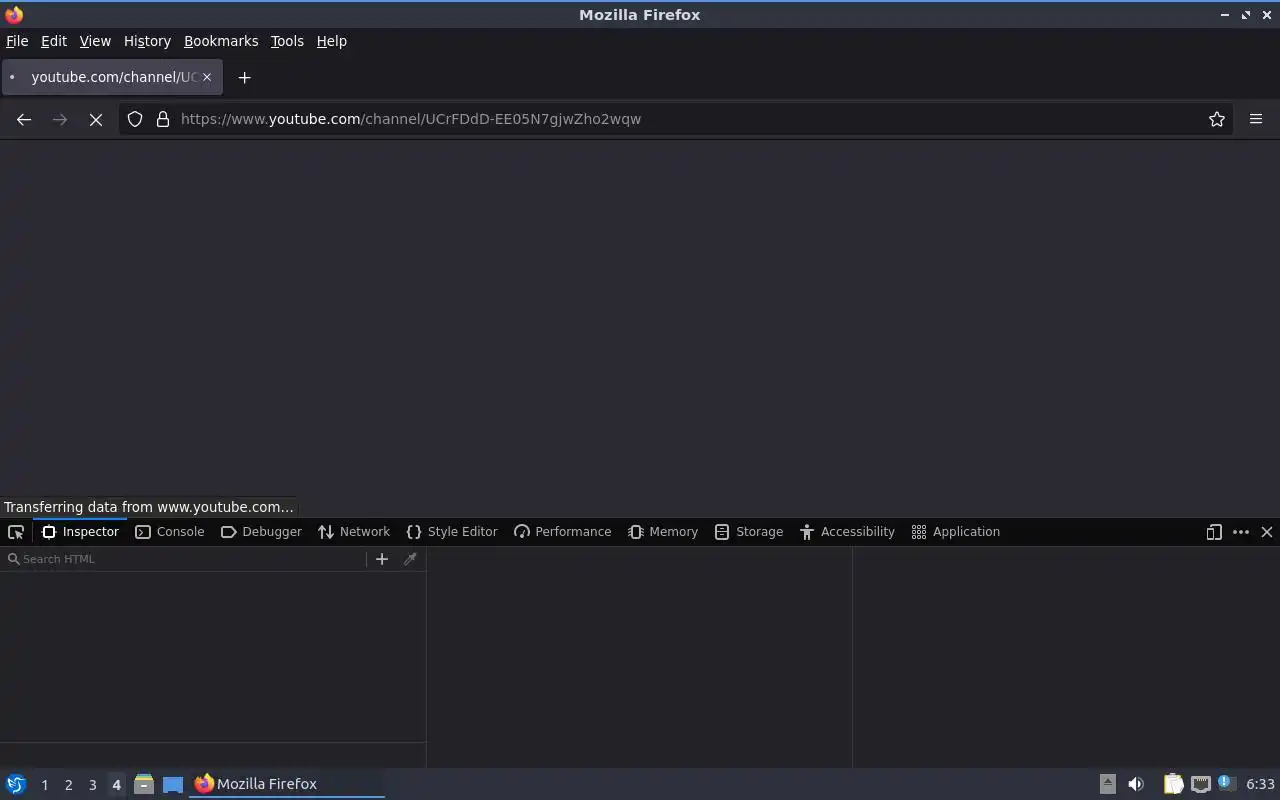Switch to the Console panel
The height and width of the screenshot is (800, 1280).
coord(170,532)
